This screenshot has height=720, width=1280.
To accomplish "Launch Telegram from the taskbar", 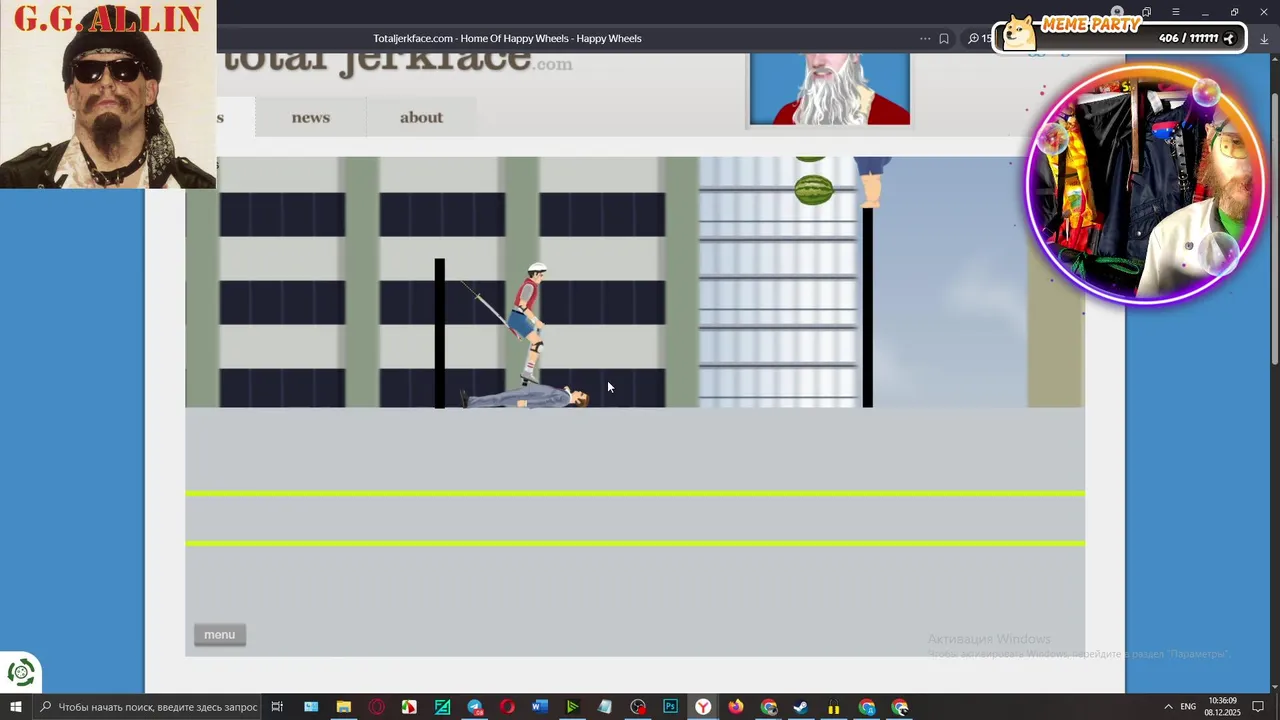I will tap(474, 707).
